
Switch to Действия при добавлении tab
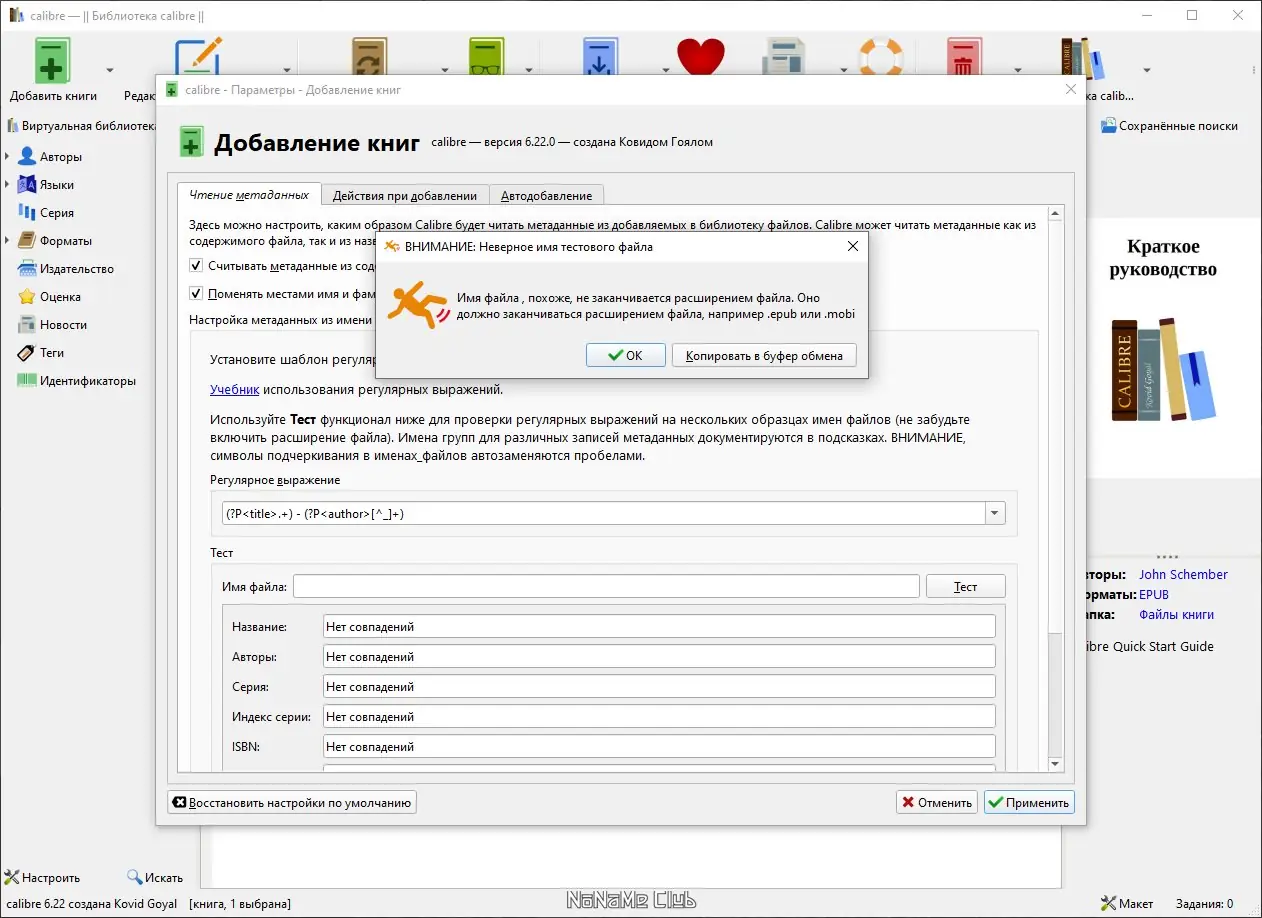coord(405,195)
